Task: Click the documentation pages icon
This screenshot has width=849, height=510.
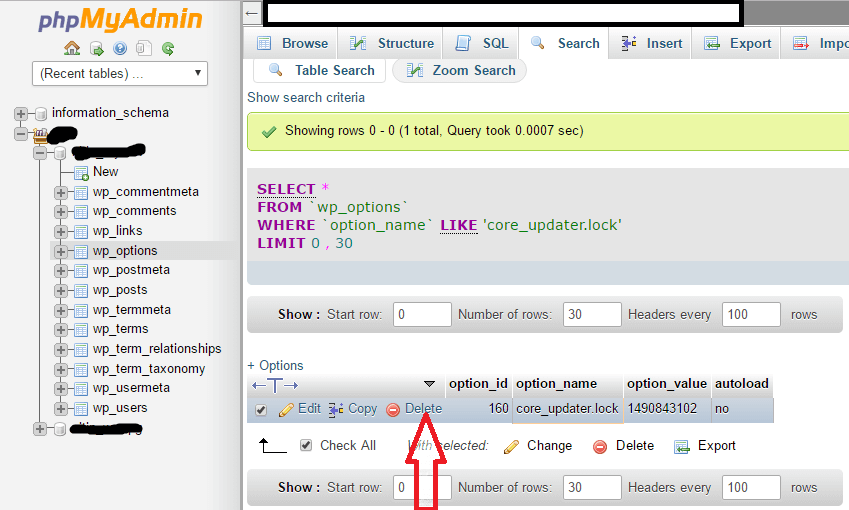Action: point(143,49)
